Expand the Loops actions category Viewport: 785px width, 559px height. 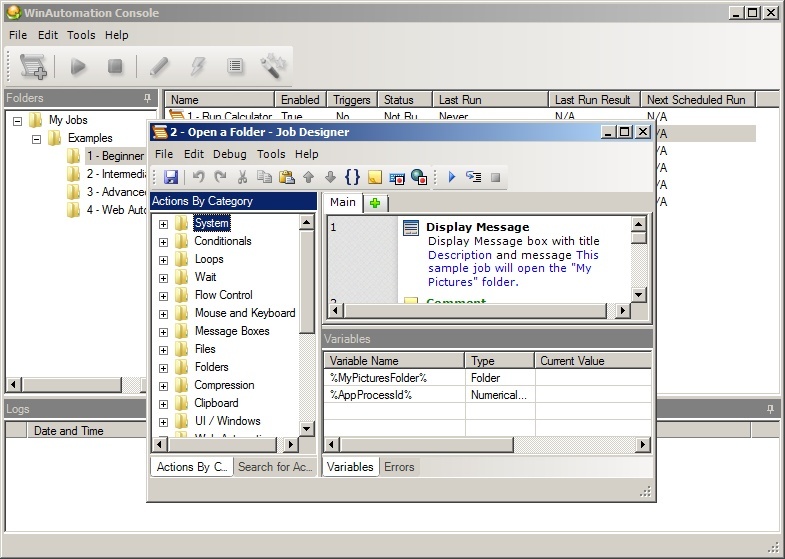pyautogui.click(x=163, y=260)
